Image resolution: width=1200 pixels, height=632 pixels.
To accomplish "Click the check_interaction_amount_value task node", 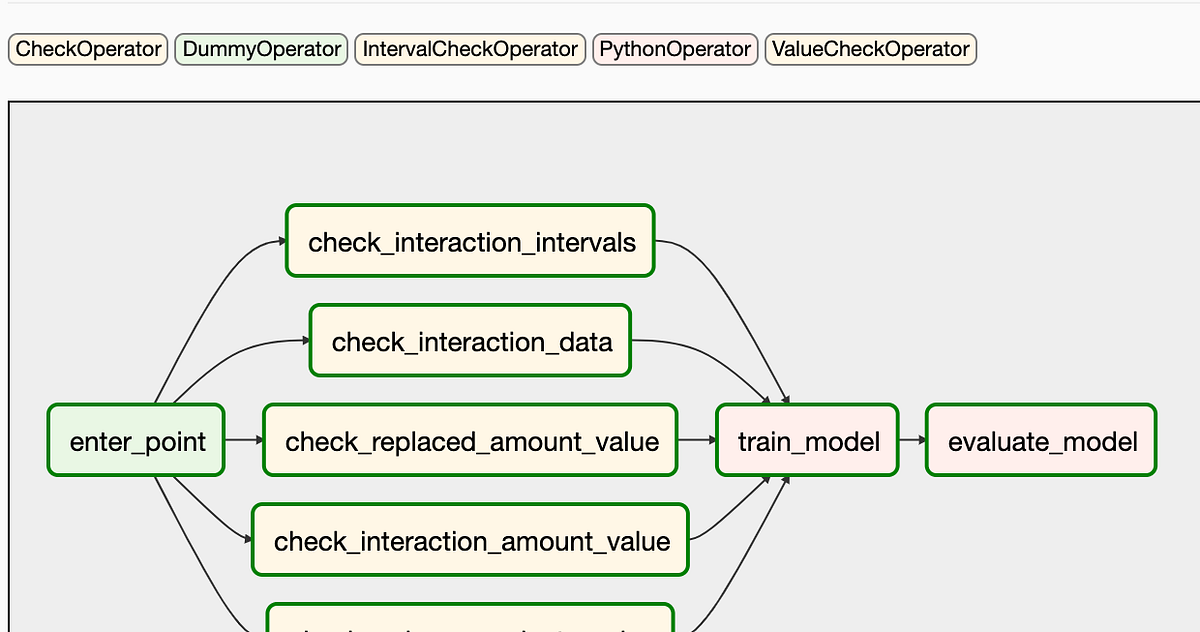I will coord(469,540).
